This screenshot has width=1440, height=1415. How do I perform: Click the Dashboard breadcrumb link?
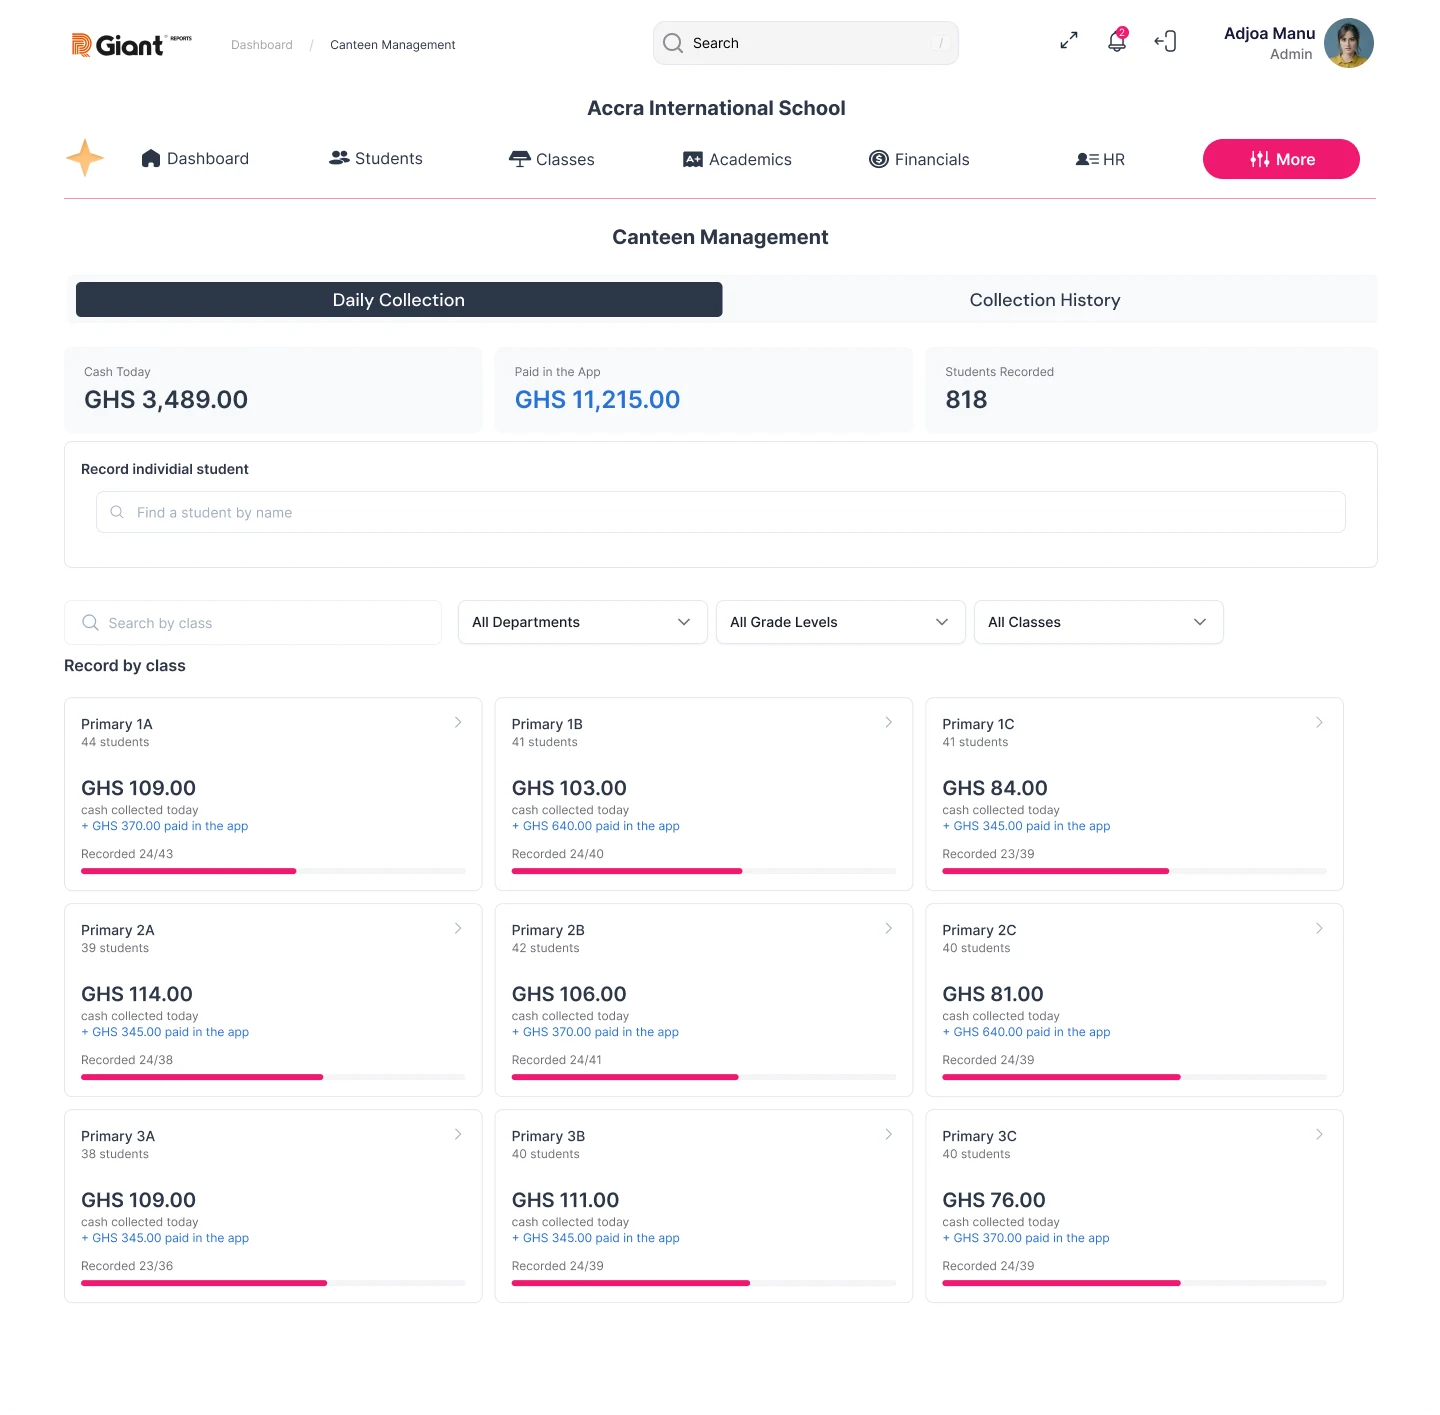click(262, 45)
